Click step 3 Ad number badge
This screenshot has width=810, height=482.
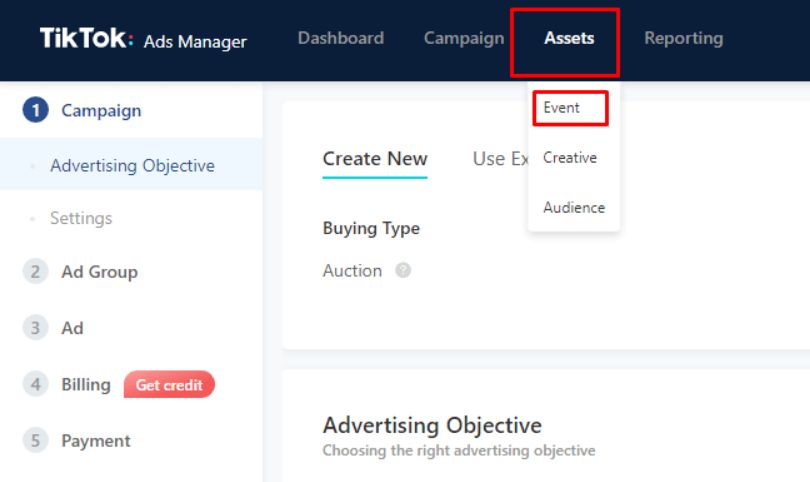point(35,328)
